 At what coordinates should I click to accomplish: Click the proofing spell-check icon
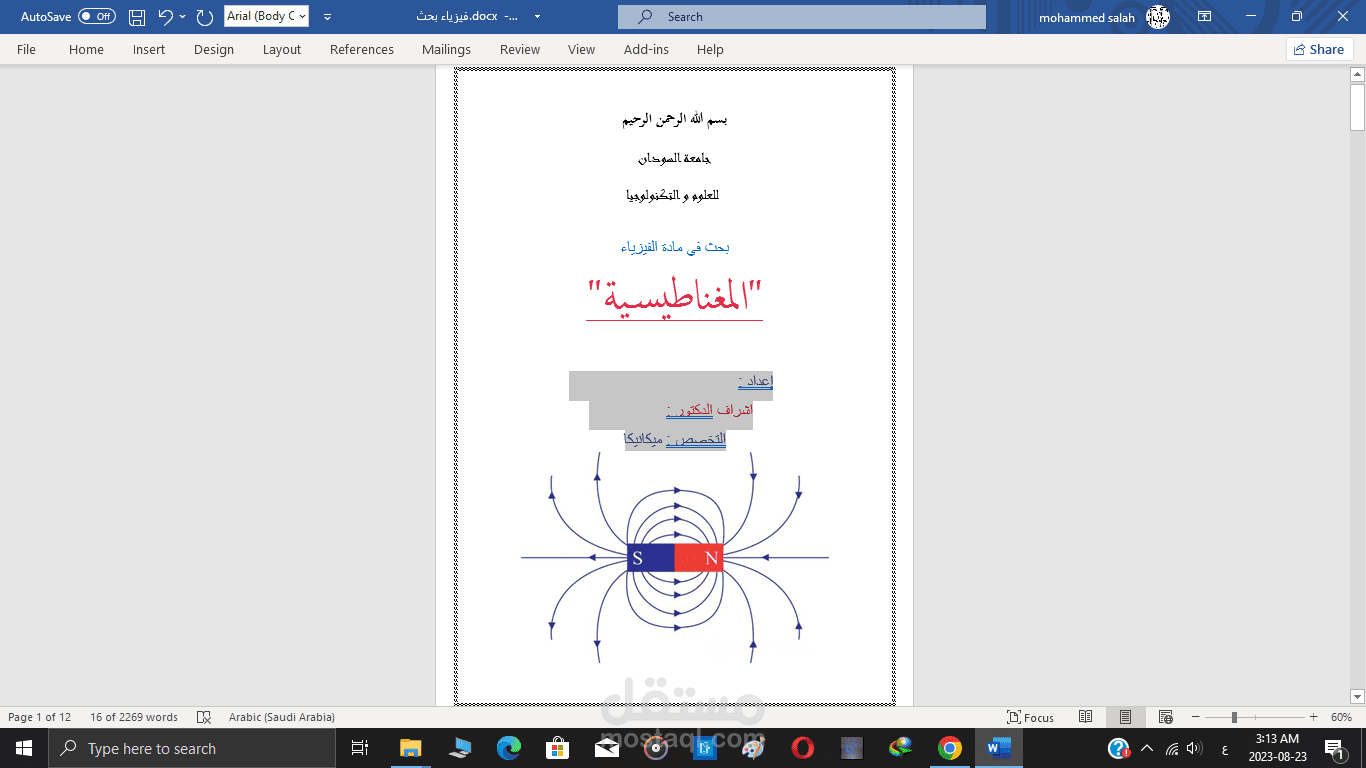(204, 717)
